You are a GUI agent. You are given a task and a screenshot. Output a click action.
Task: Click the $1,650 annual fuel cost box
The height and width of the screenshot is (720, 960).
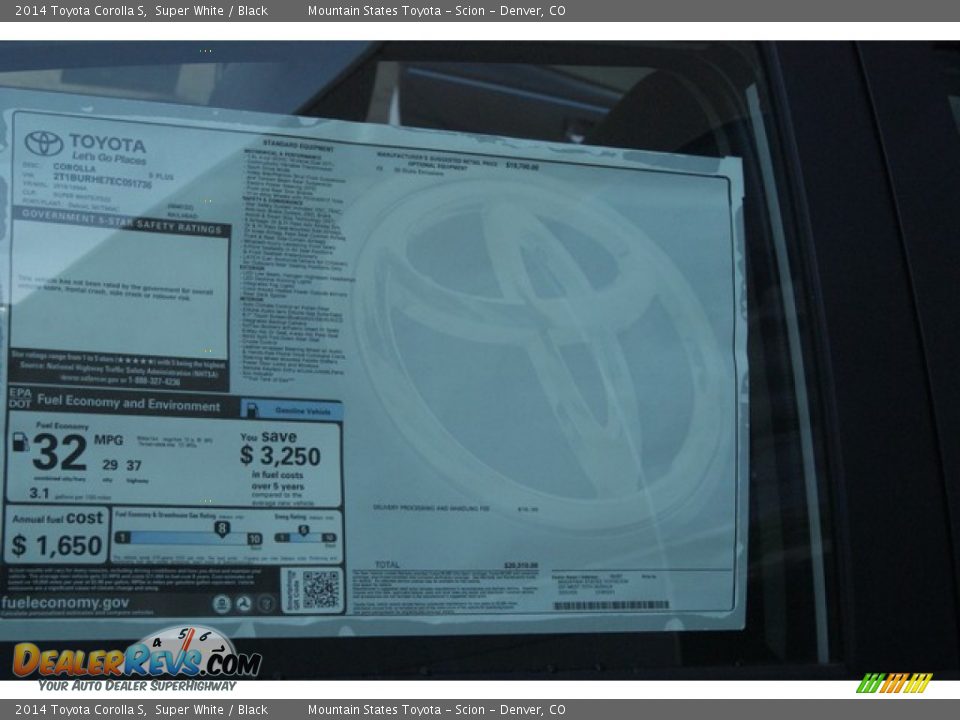[57, 534]
